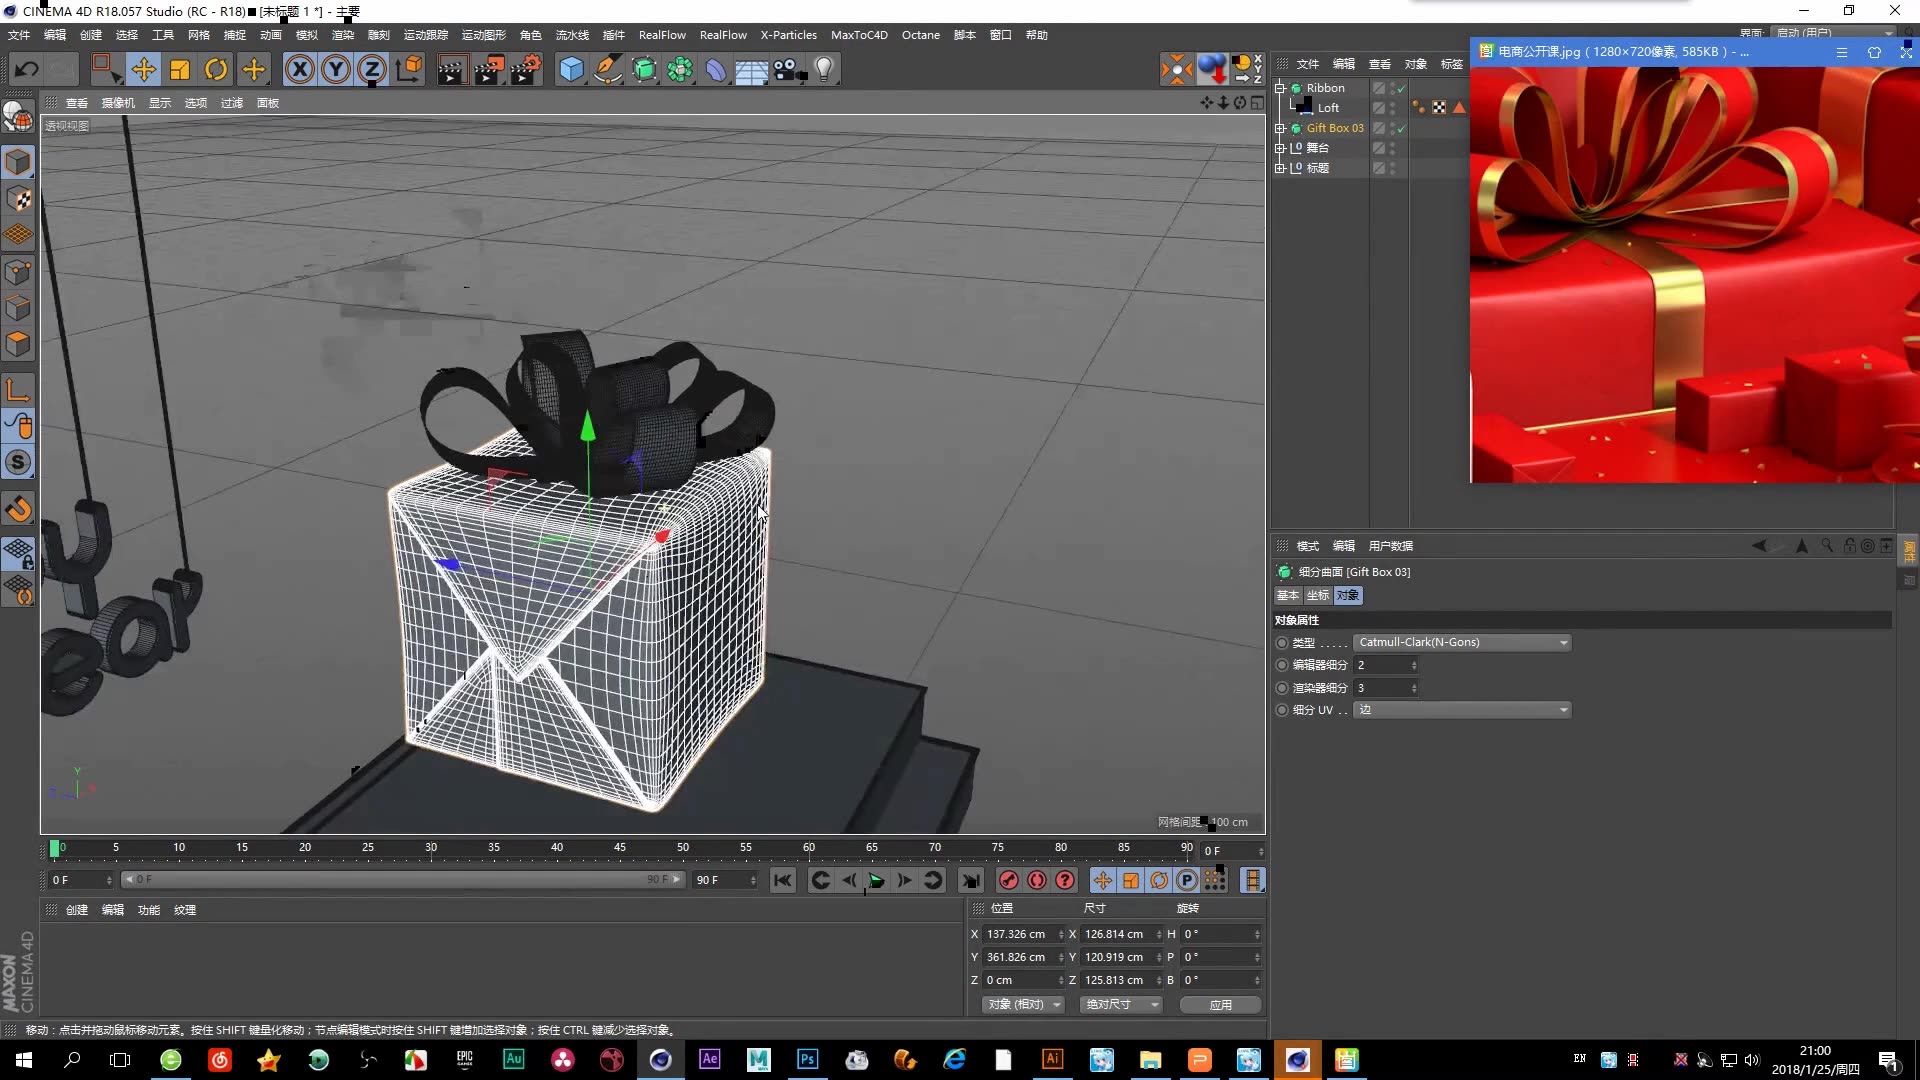Toggle the Ribbon enable checkmark

pos(1401,89)
